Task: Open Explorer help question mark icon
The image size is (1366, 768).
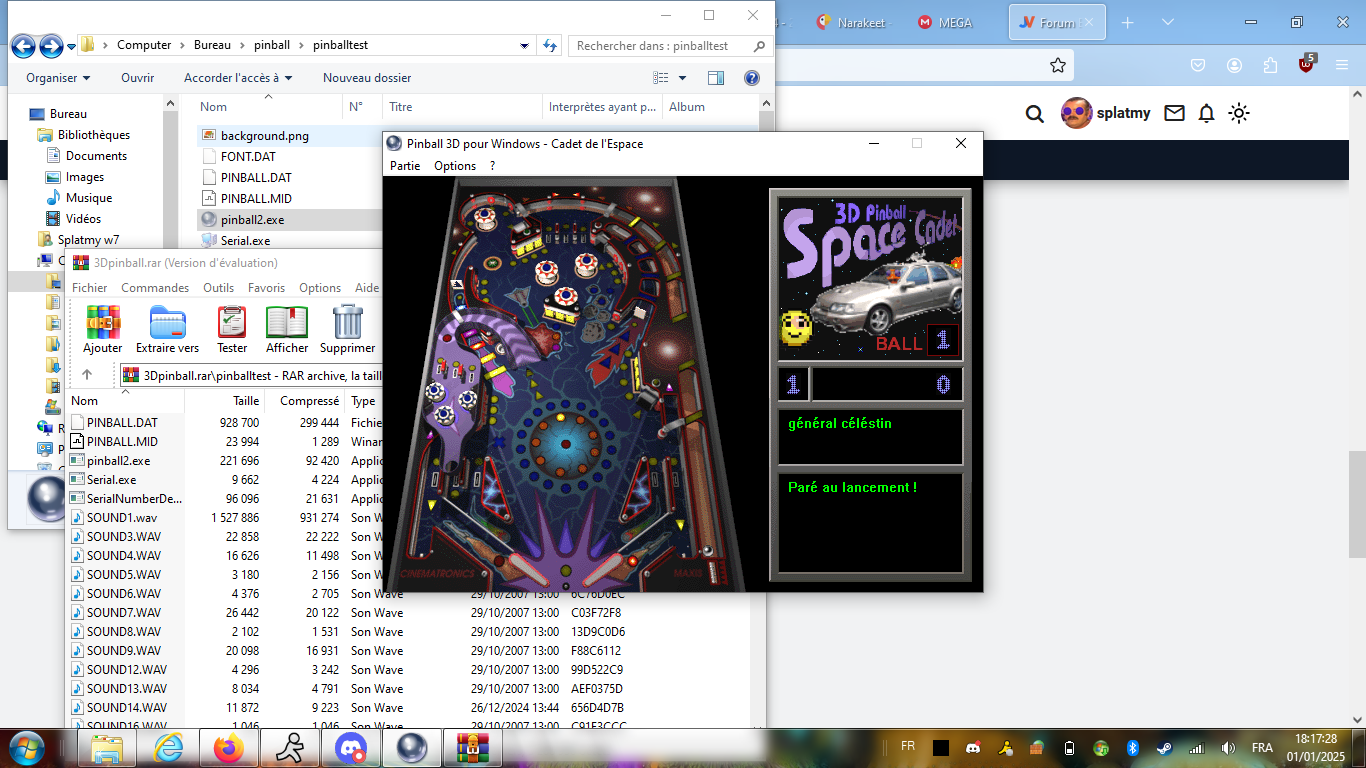Action: tap(752, 78)
